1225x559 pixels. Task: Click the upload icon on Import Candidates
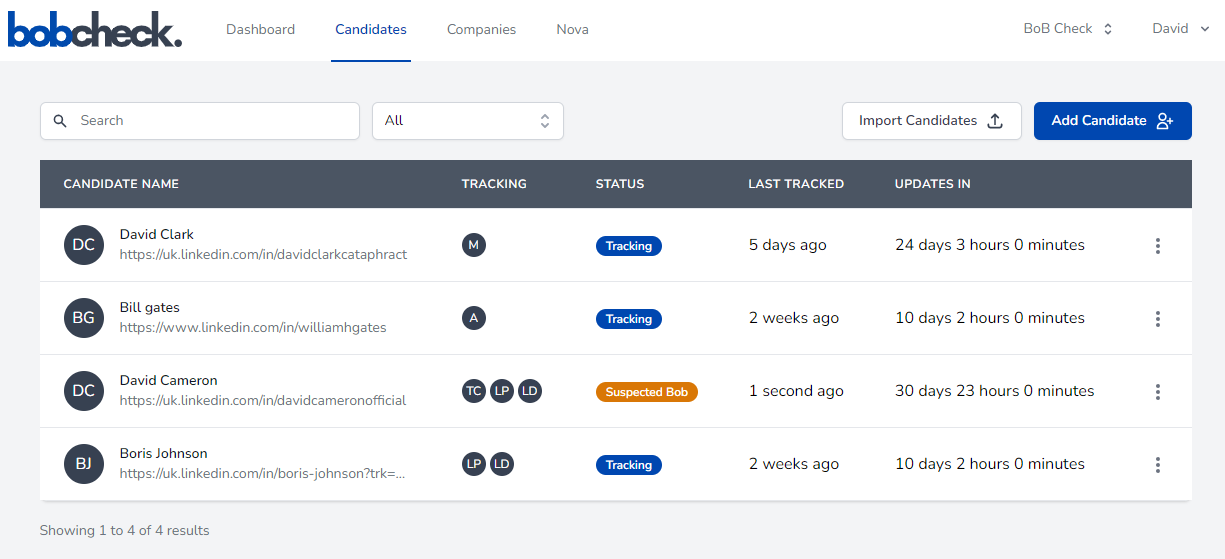click(995, 121)
